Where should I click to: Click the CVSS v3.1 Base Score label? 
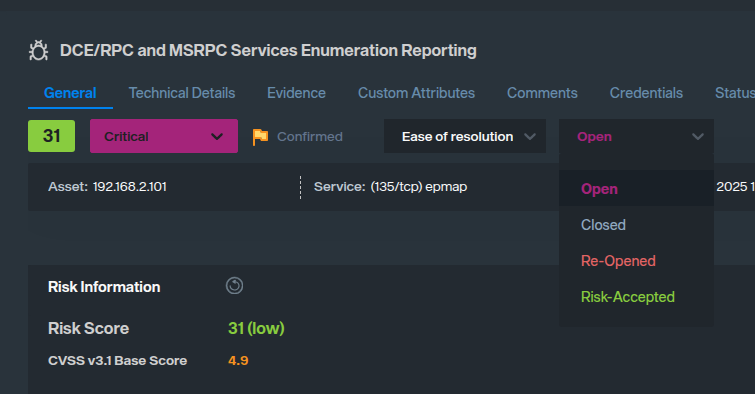tap(117, 361)
